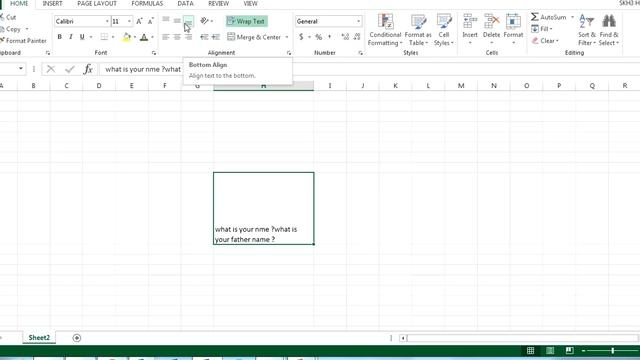Image resolution: width=640 pixels, height=360 pixels.
Task: Apply Percent Style
Action: click(318, 37)
